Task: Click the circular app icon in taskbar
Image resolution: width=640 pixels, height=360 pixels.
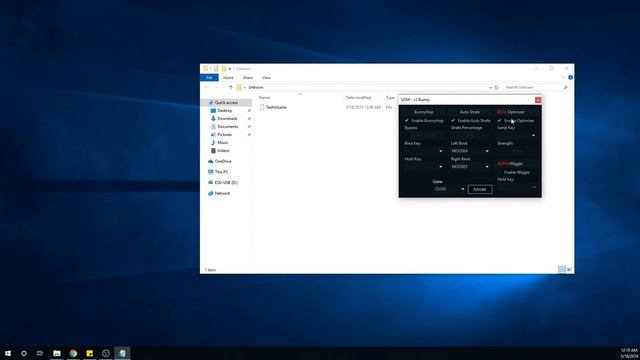Action: (x=106, y=353)
